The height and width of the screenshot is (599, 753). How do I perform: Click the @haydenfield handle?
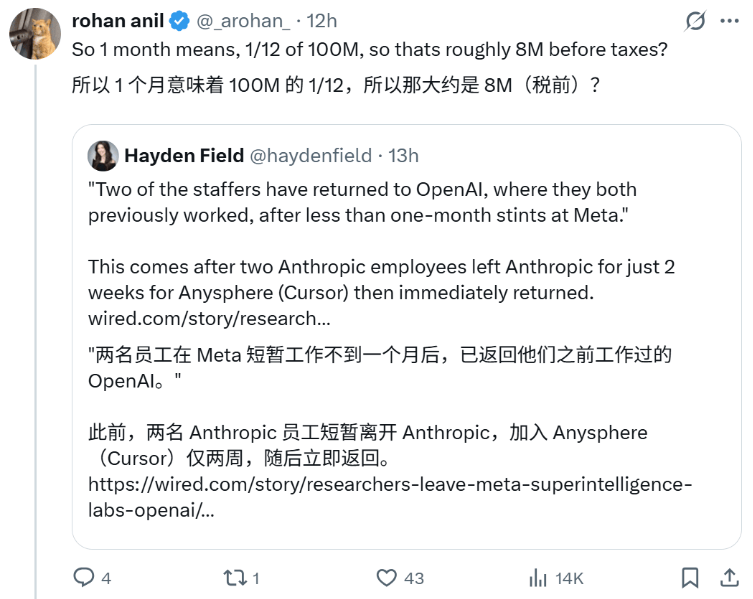point(310,155)
